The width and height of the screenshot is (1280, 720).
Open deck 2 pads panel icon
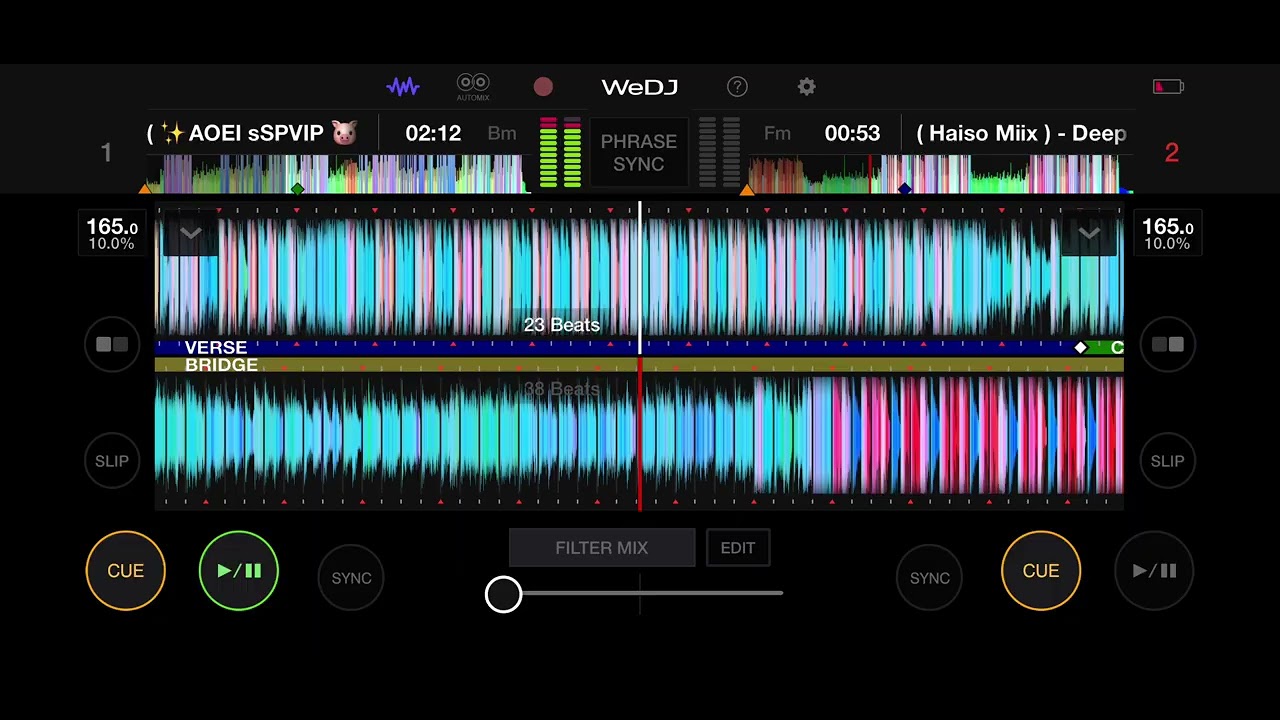pos(1167,345)
